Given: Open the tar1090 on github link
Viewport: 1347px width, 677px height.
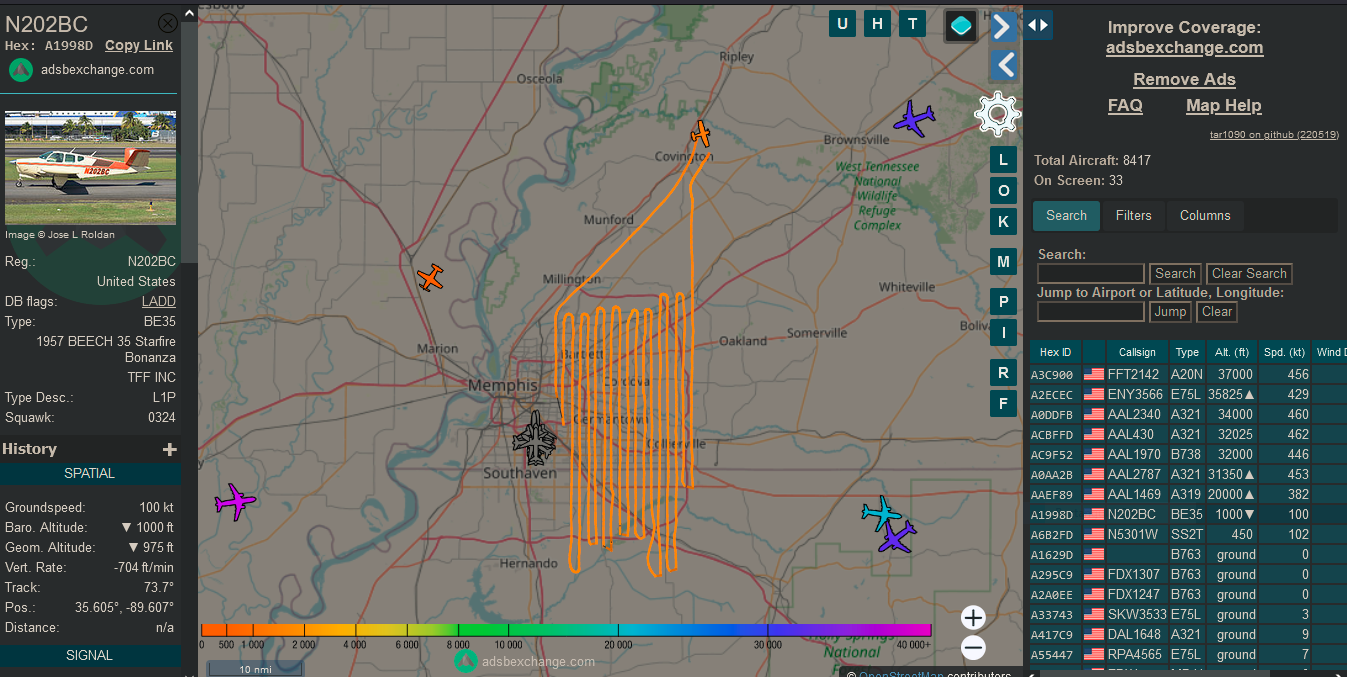Looking at the screenshot, I should [1274, 134].
